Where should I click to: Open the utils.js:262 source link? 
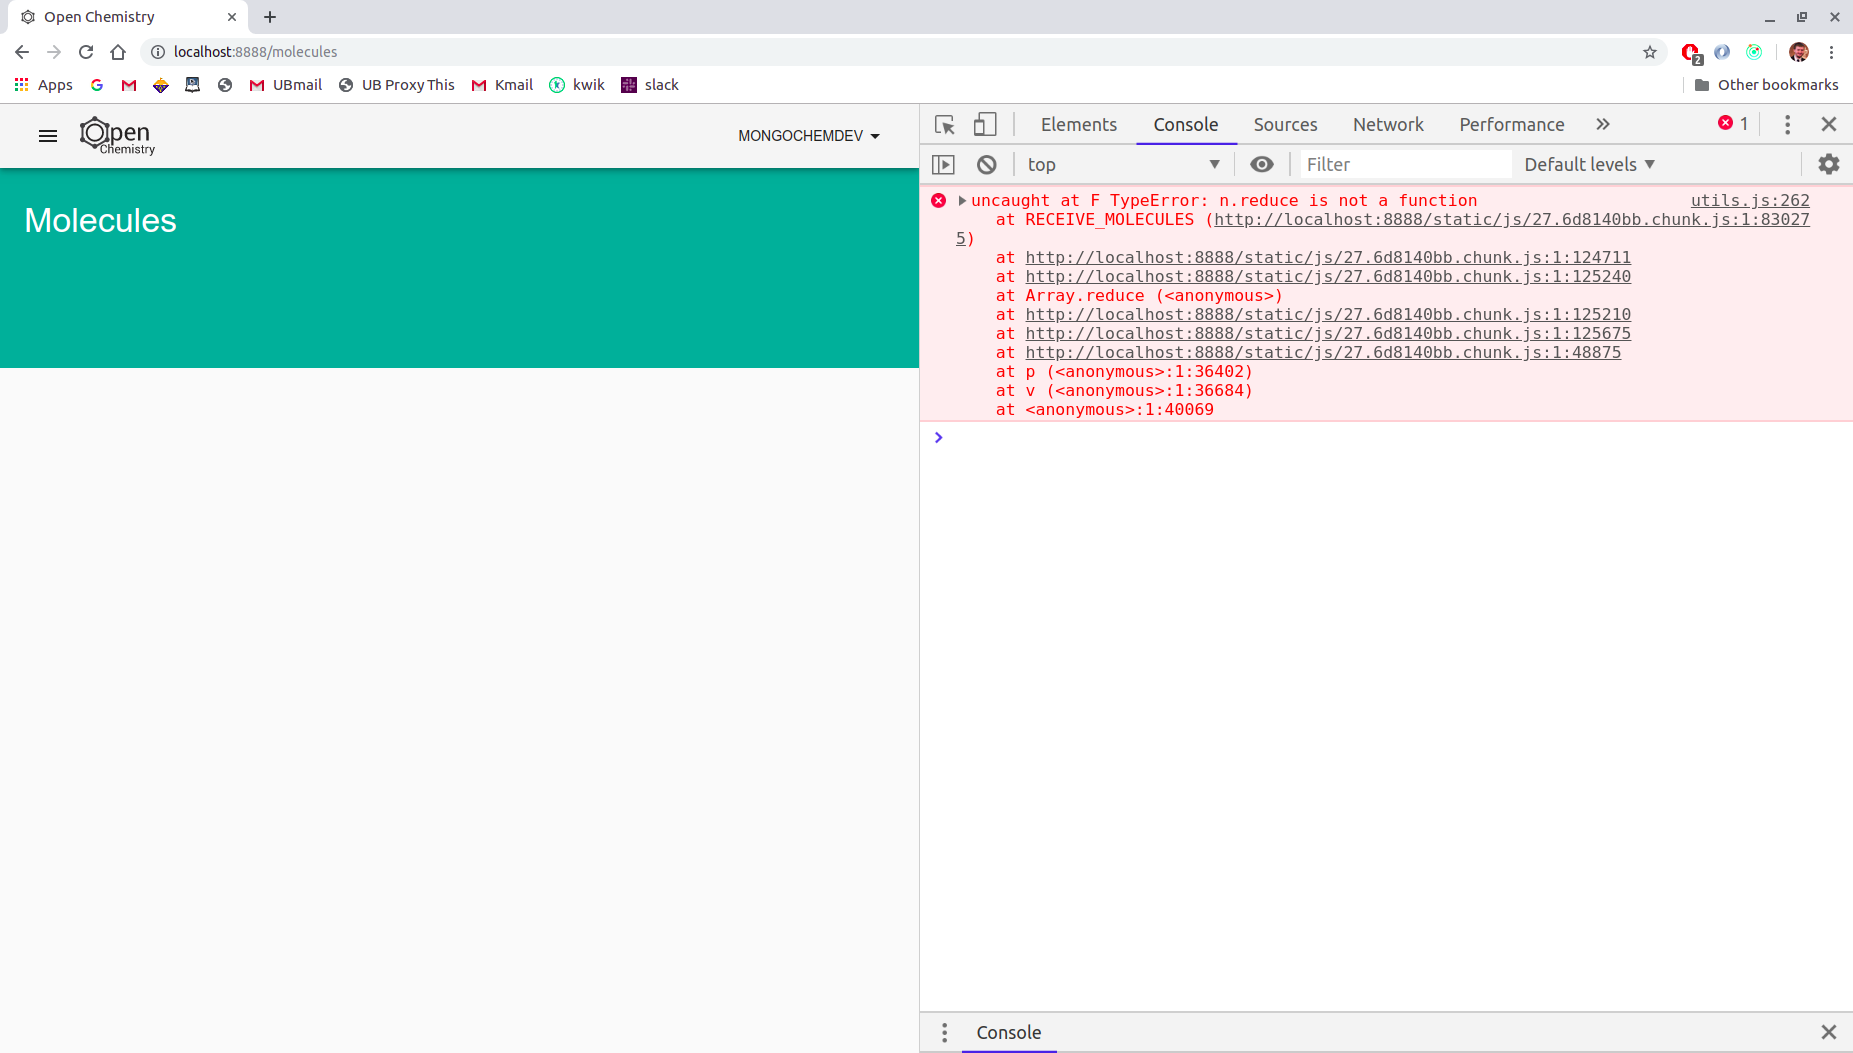pyautogui.click(x=1750, y=200)
